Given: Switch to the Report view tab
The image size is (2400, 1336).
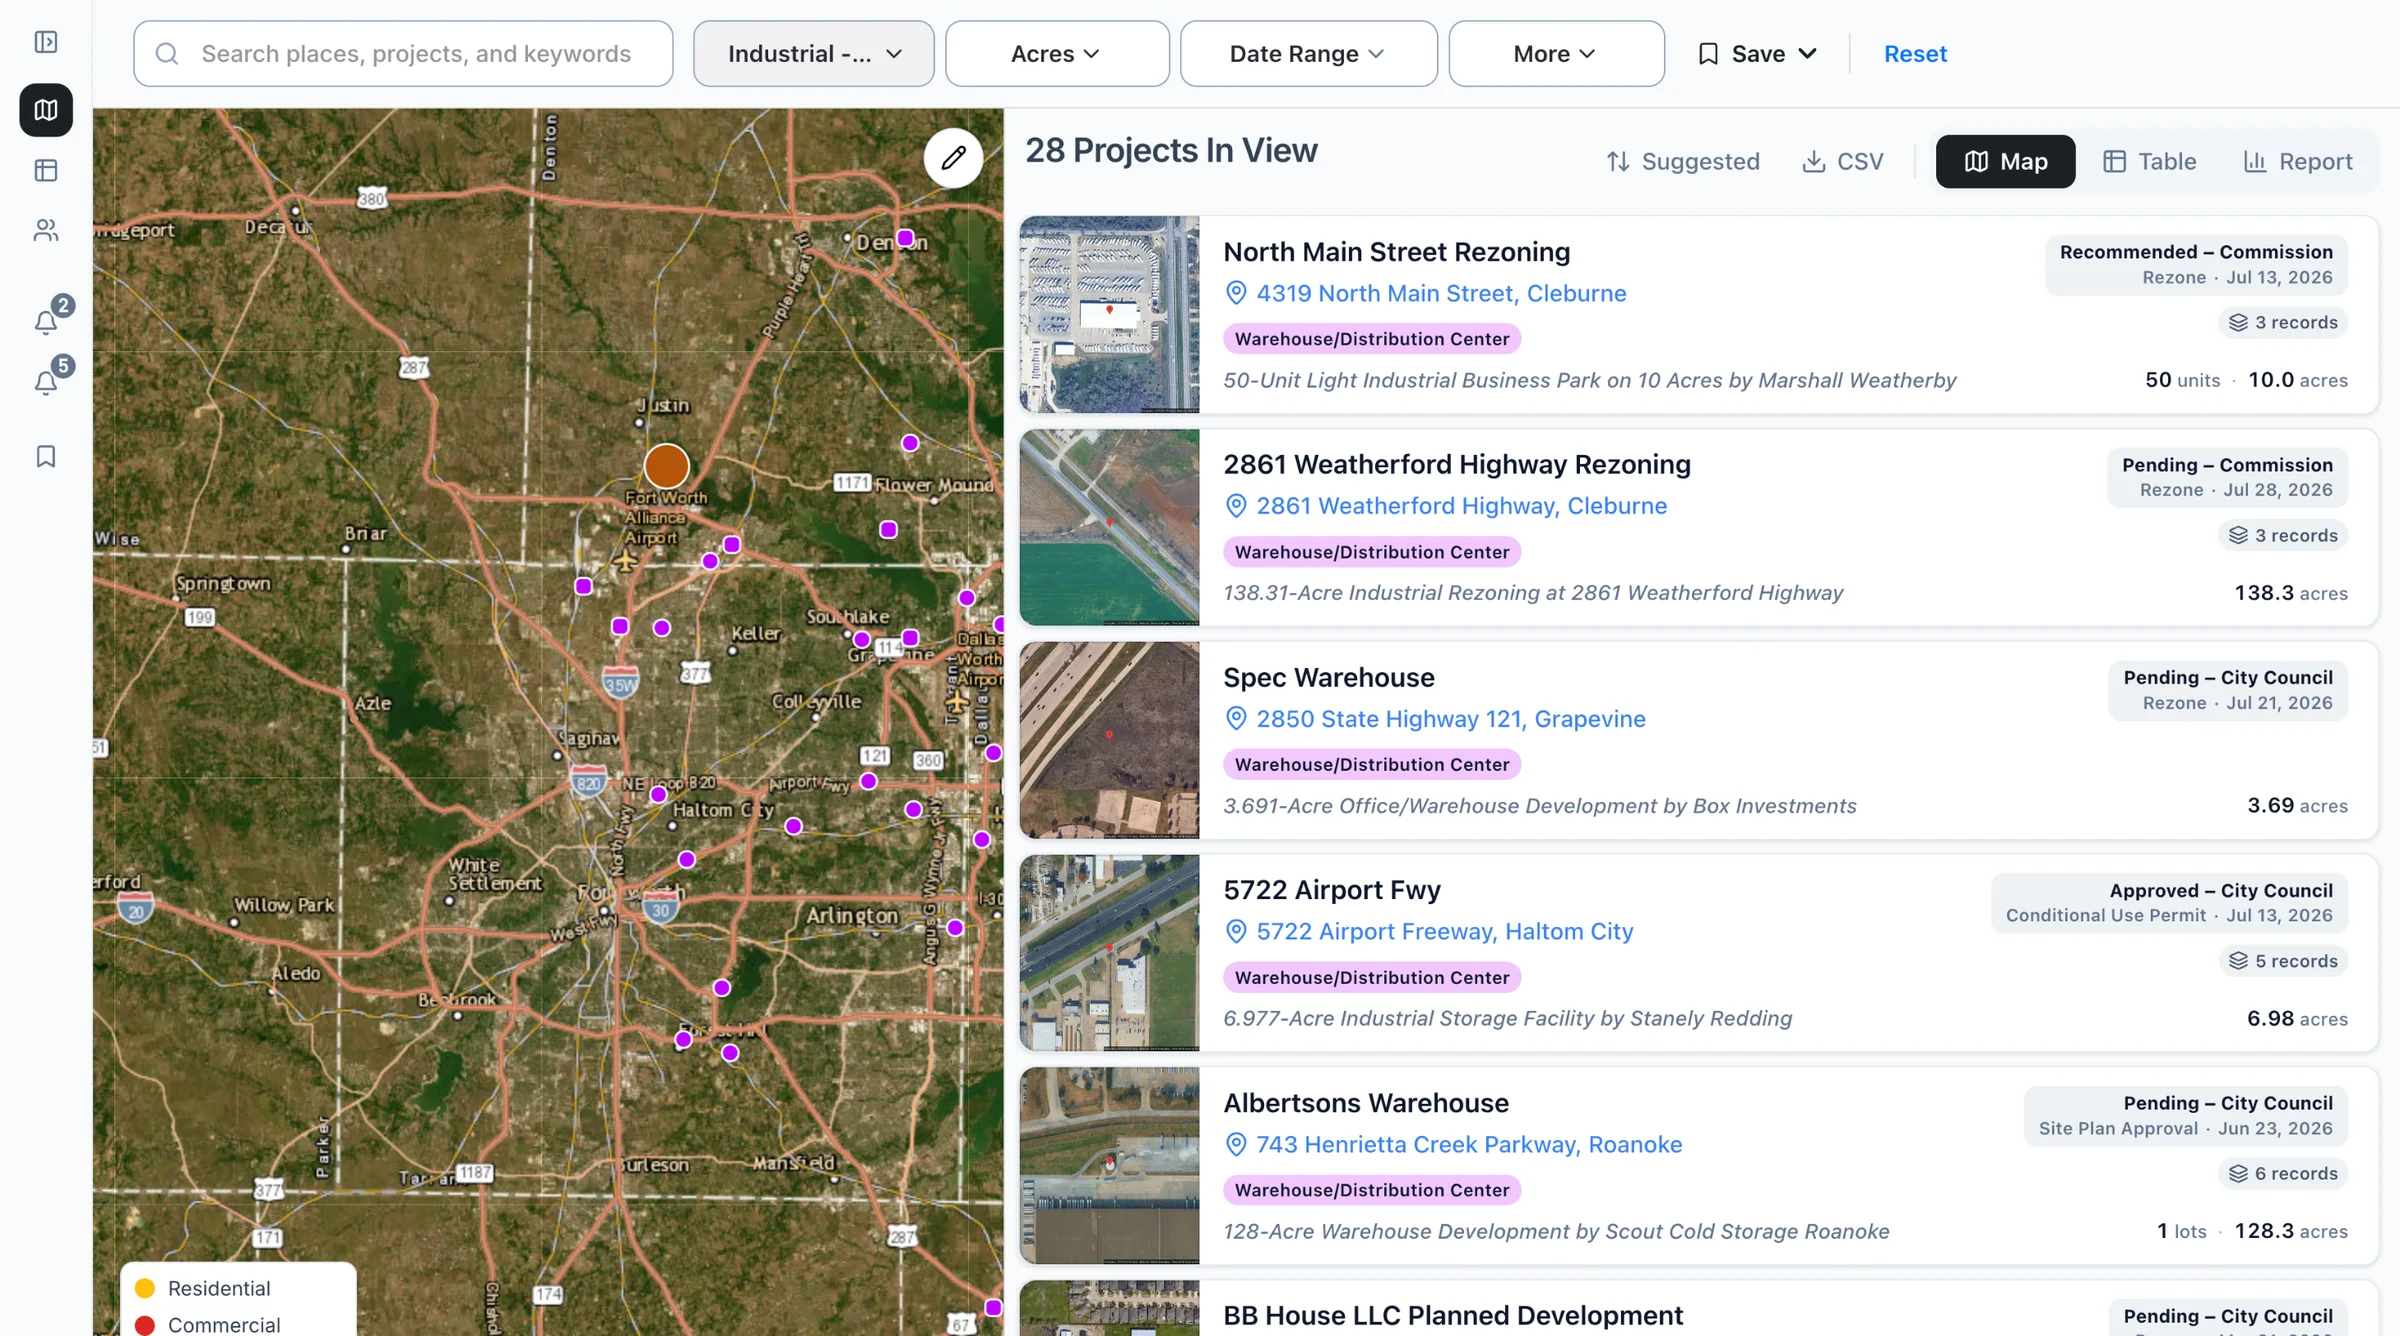Looking at the screenshot, I should pyautogui.click(x=2298, y=161).
